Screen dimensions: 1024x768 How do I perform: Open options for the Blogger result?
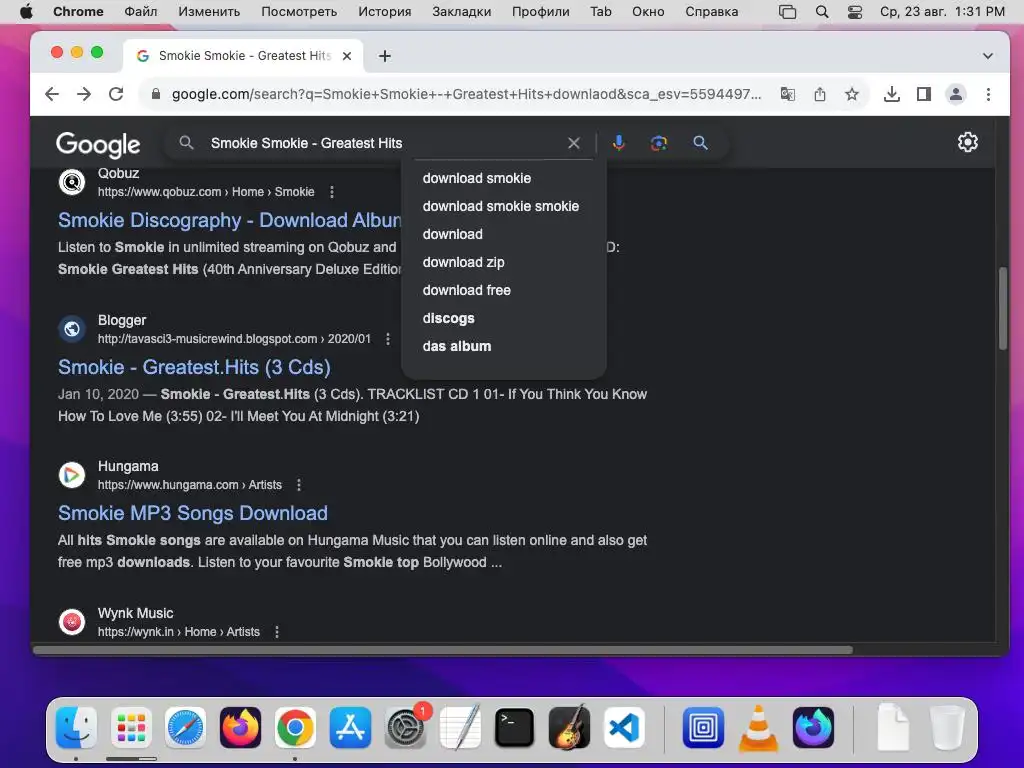[x=388, y=339]
